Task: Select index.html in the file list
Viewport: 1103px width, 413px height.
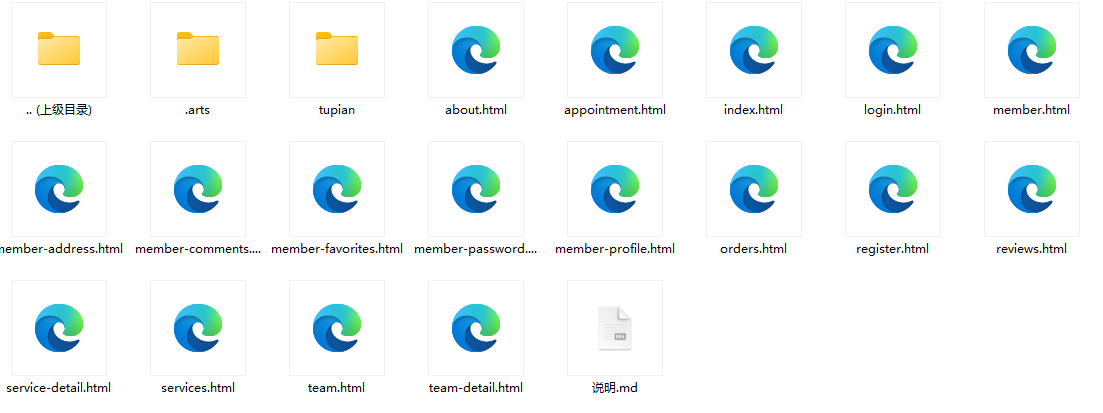Action: click(753, 50)
